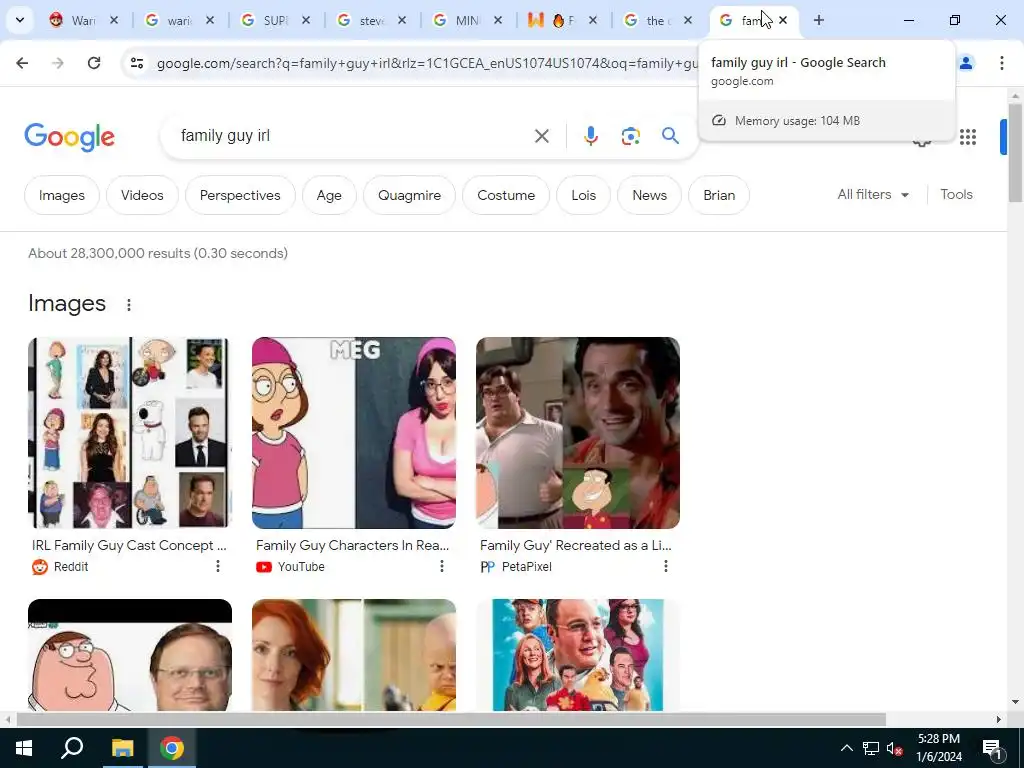Open the Google apps grid

pos(968,136)
